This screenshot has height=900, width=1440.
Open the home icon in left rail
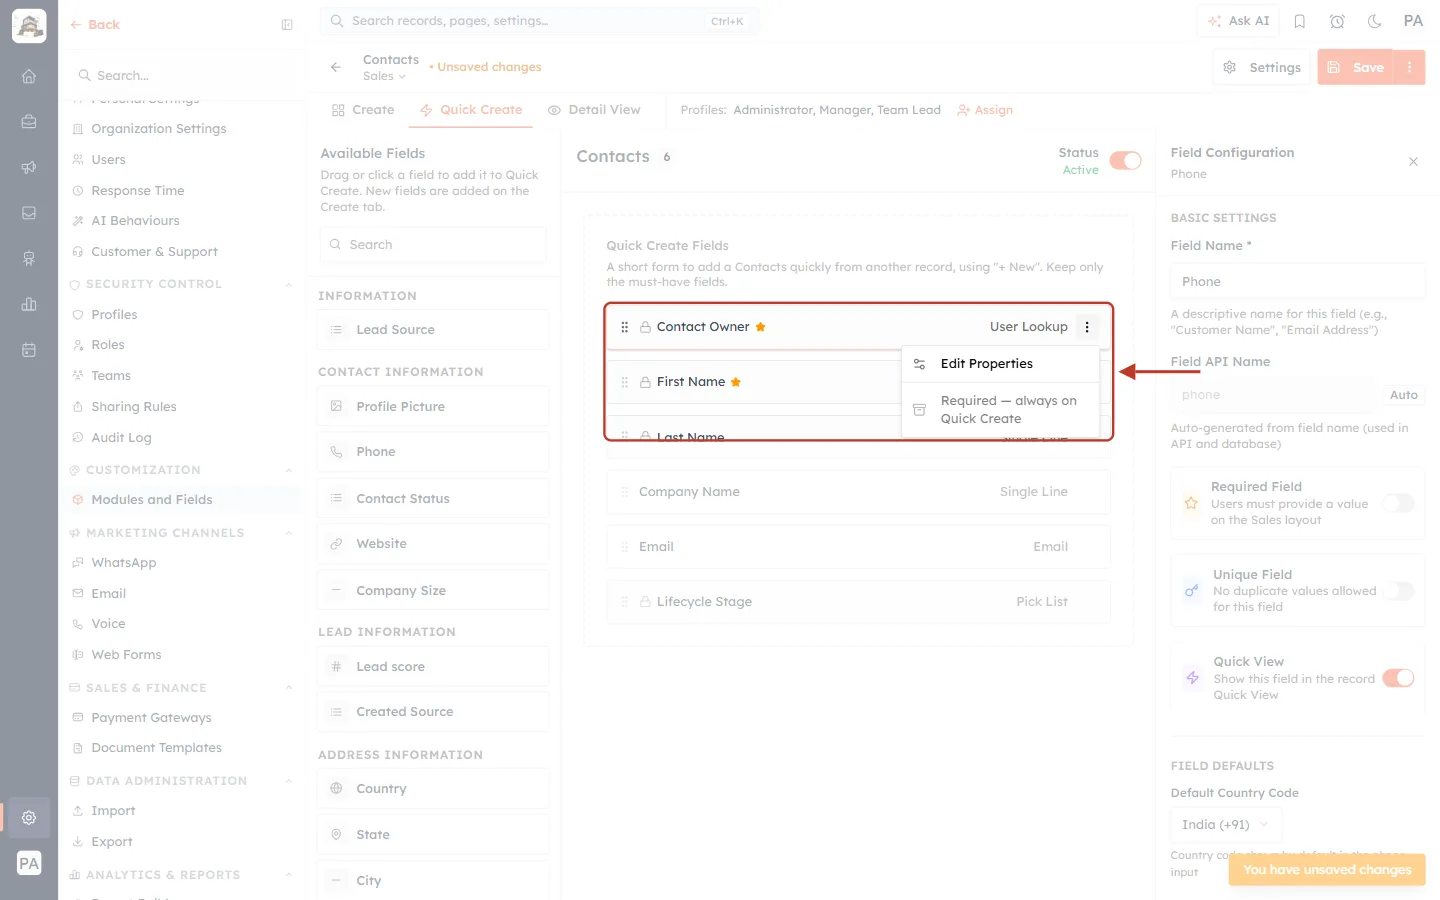(29, 76)
